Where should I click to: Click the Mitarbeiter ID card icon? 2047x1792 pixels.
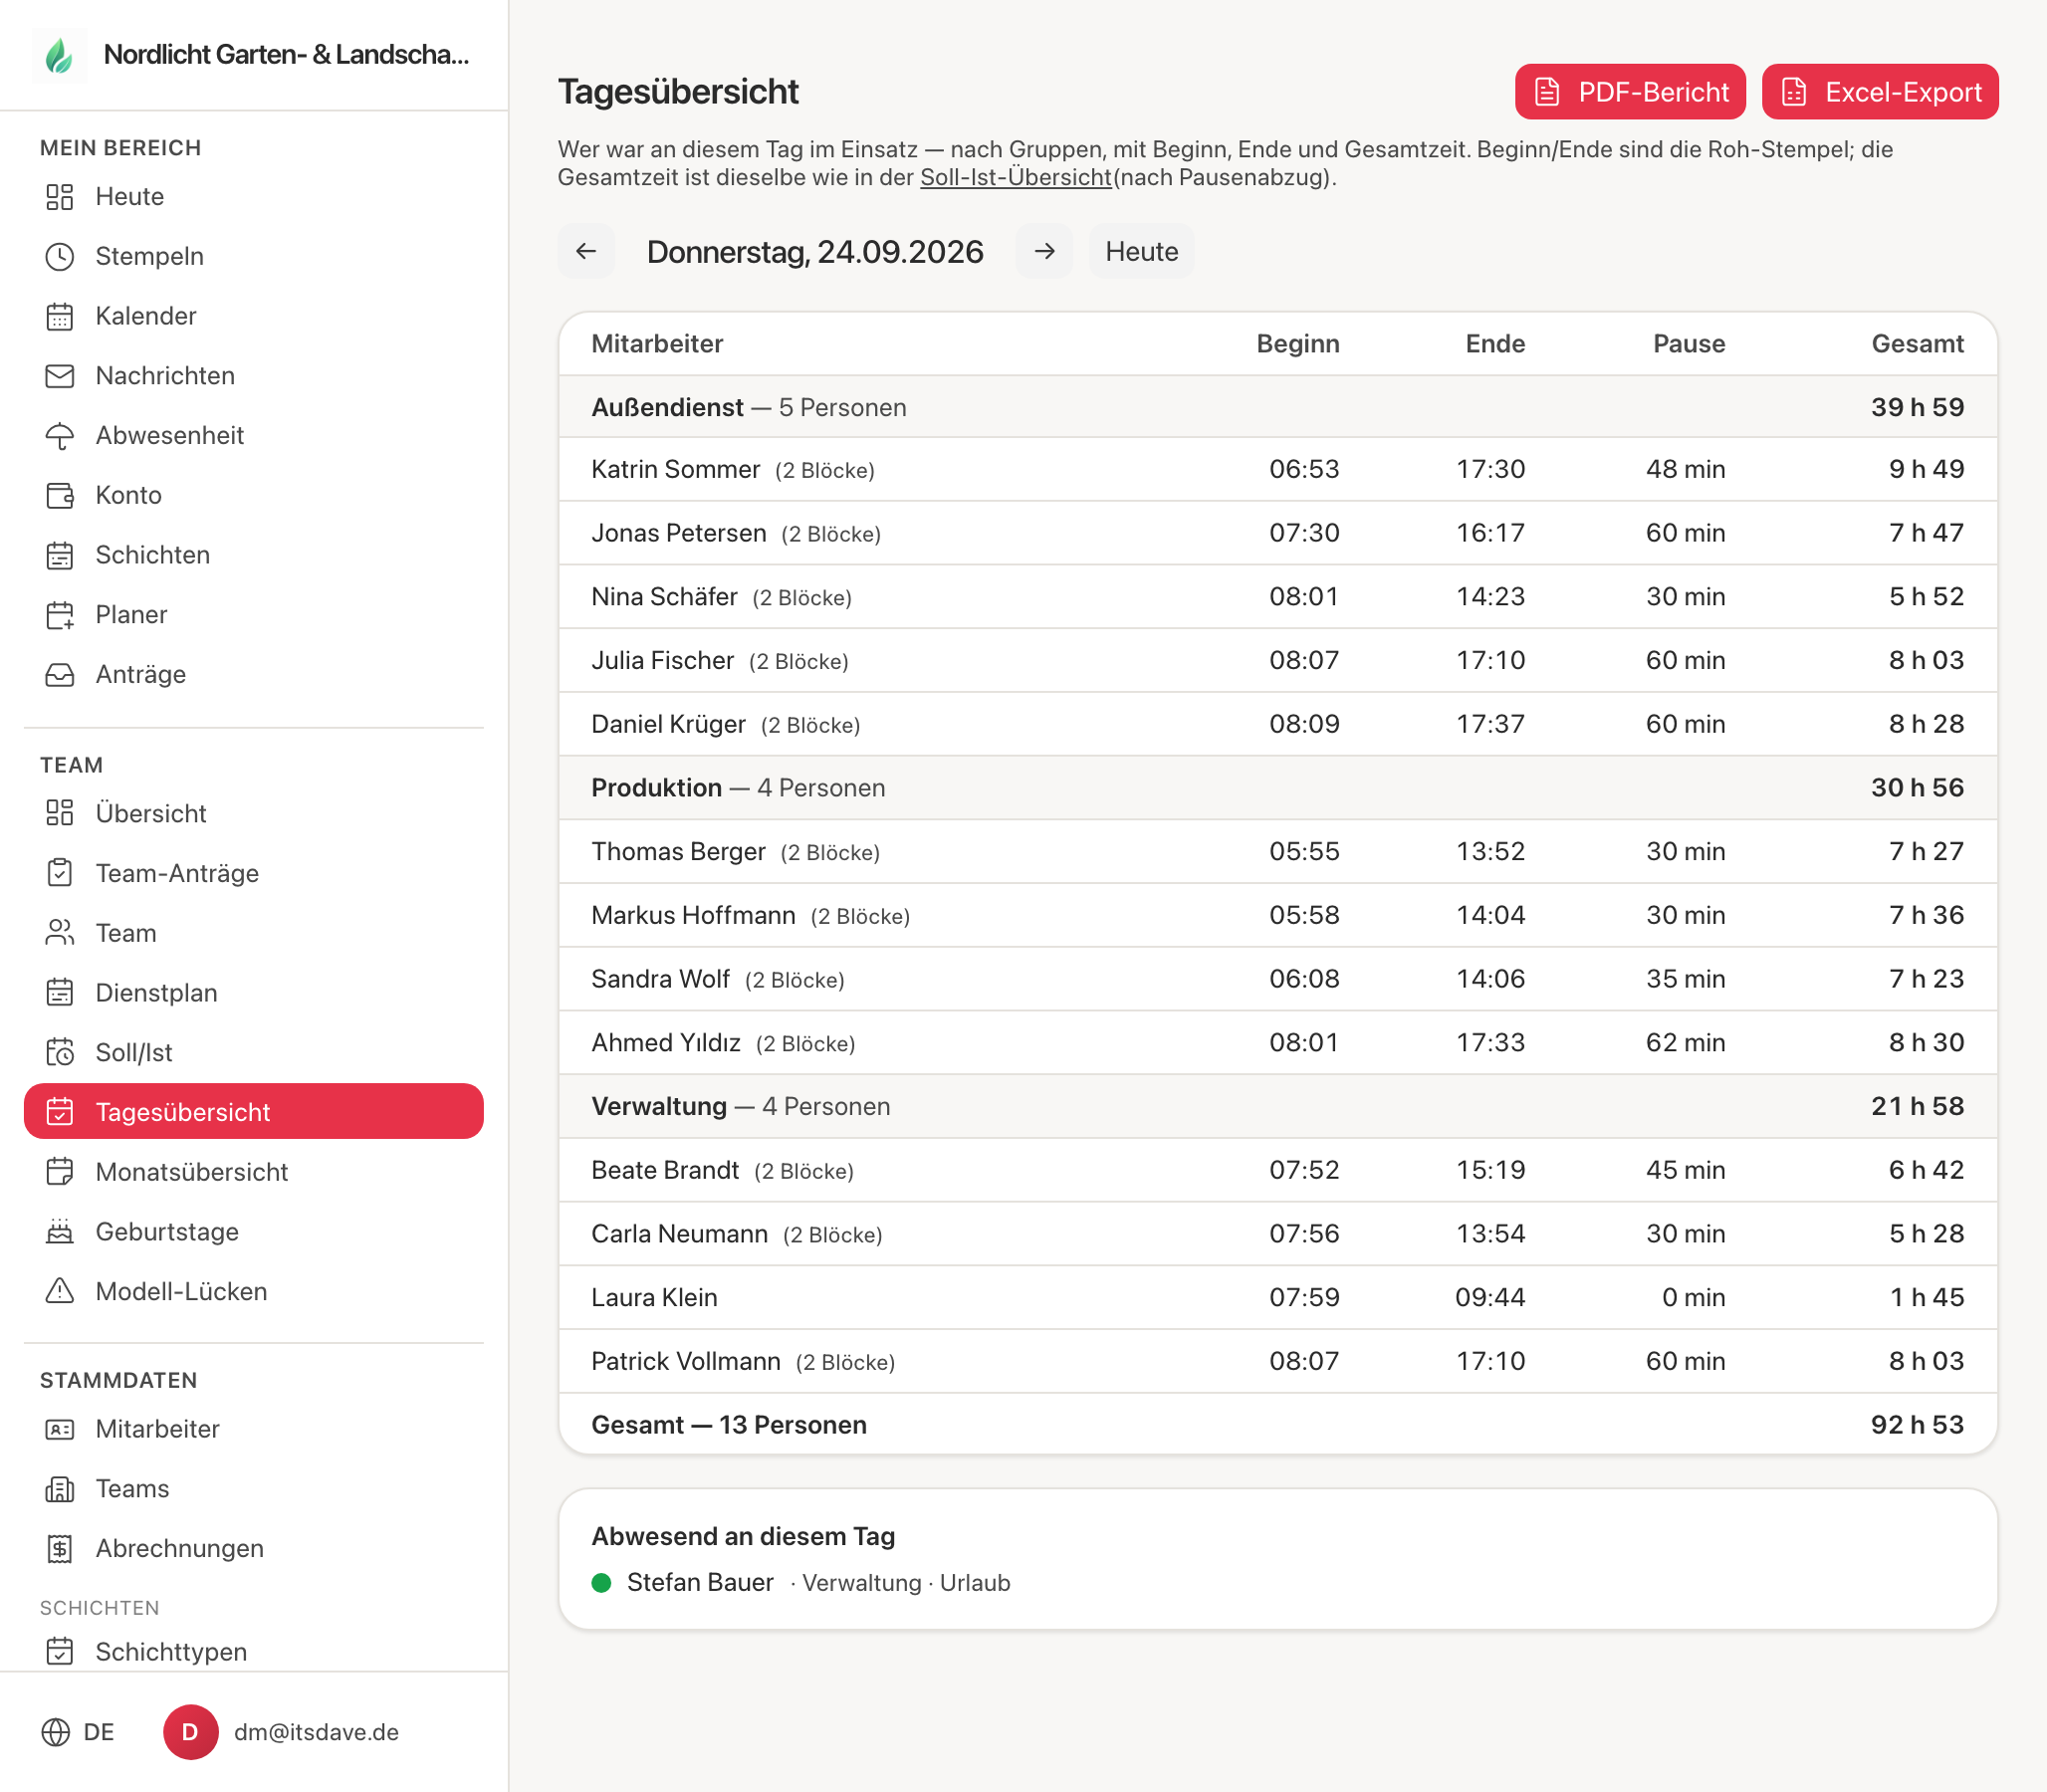[60, 1429]
